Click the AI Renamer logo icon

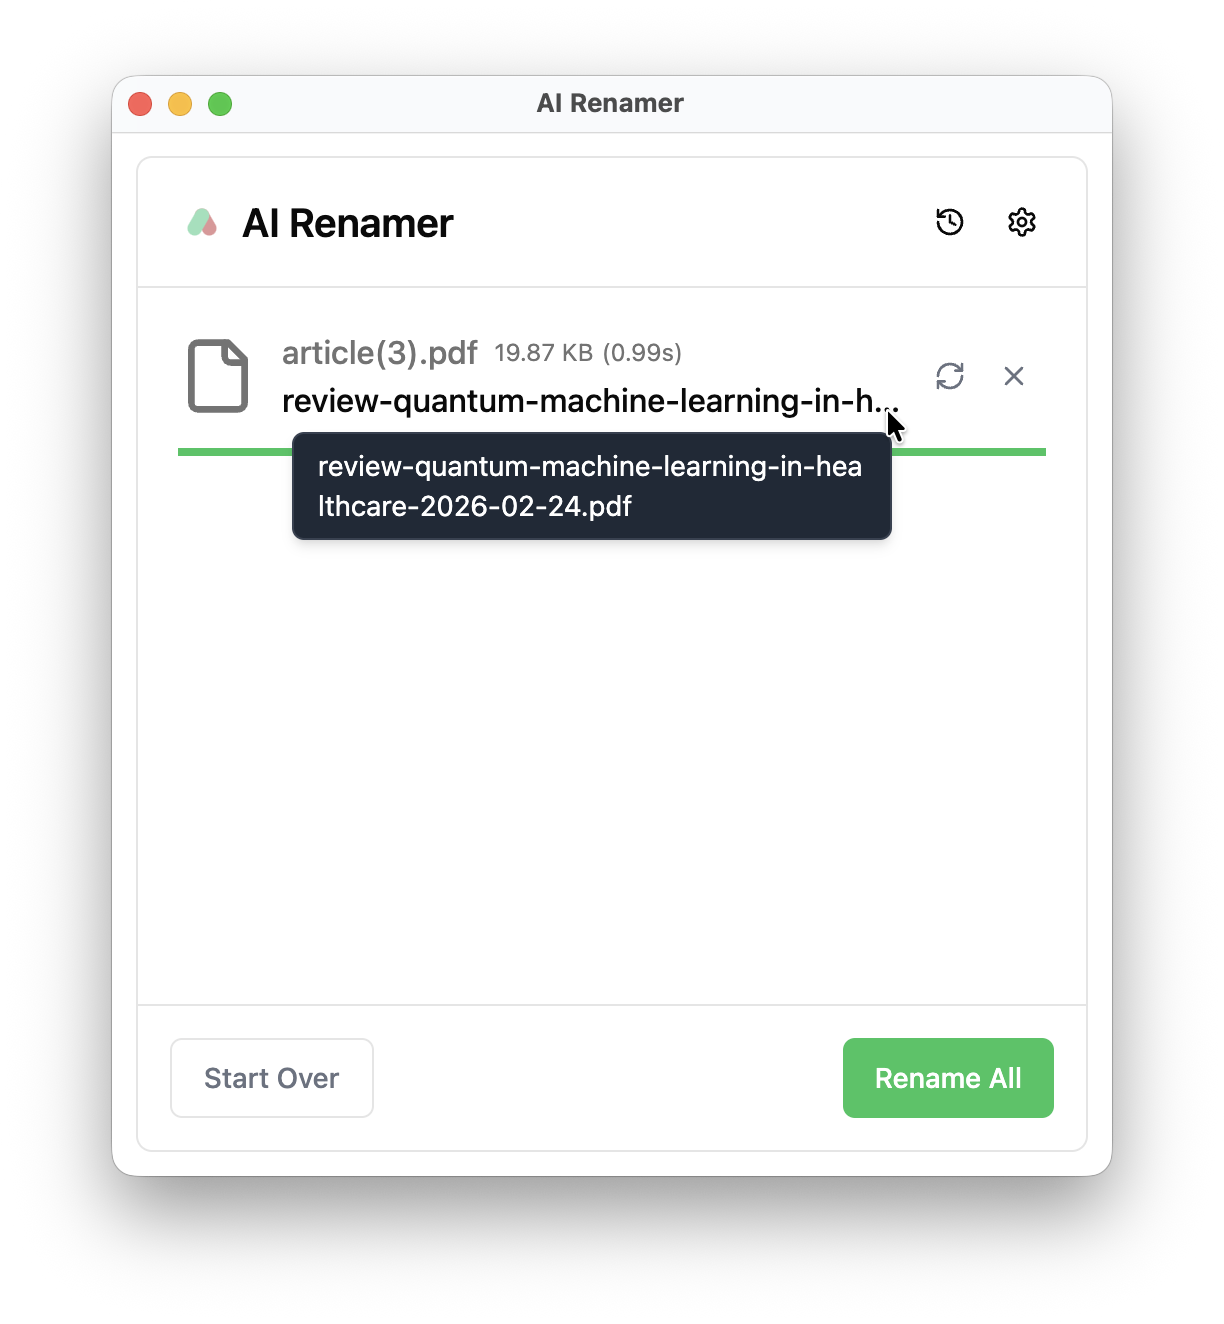pos(202,222)
